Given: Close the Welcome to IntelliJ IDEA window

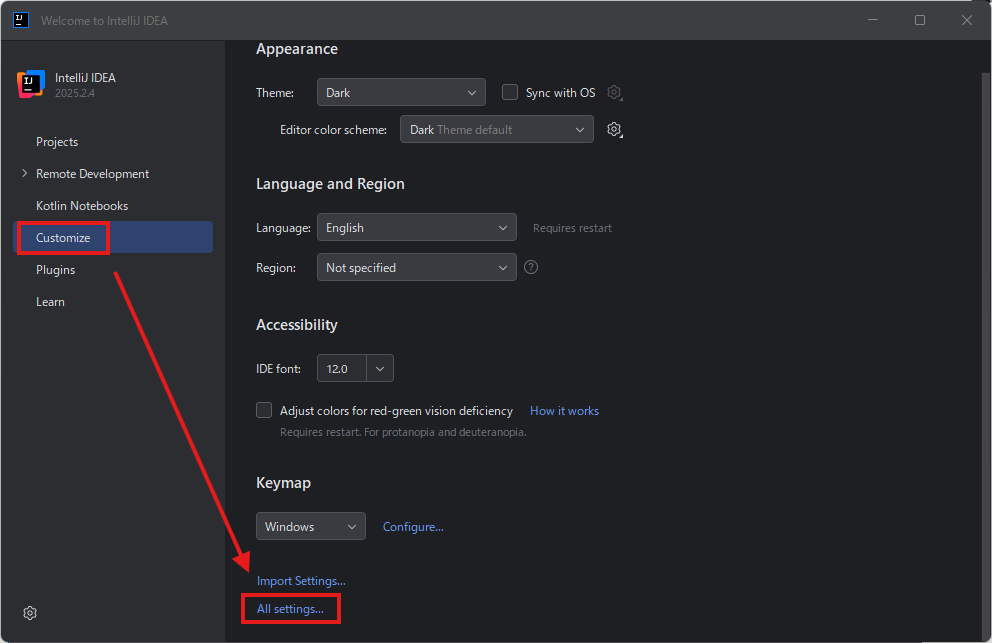Looking at the screenshot, I should [x=967, y=20].
